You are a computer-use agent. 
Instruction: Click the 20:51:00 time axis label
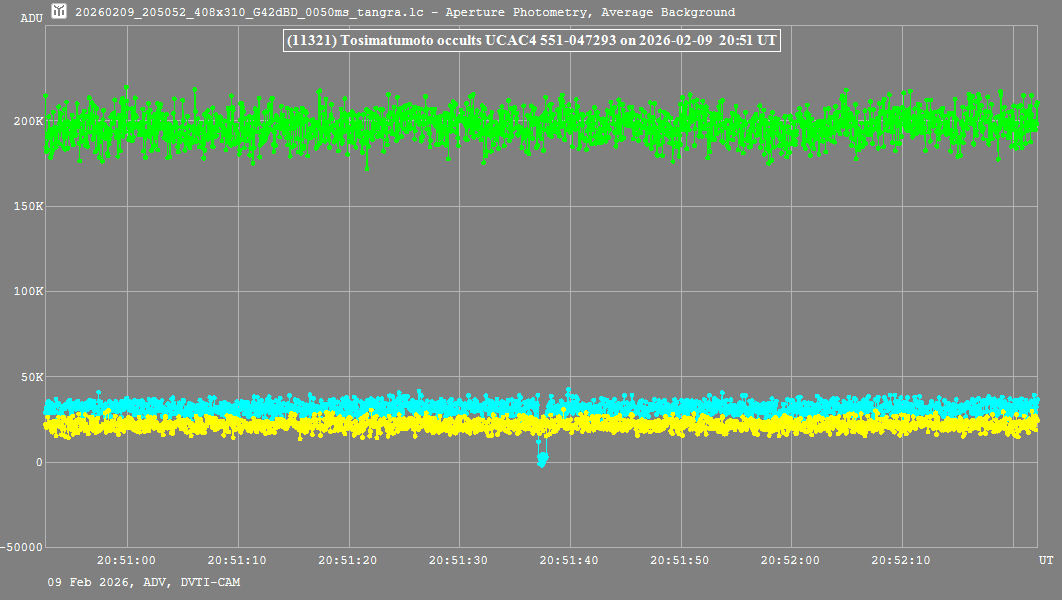(127, 561)
